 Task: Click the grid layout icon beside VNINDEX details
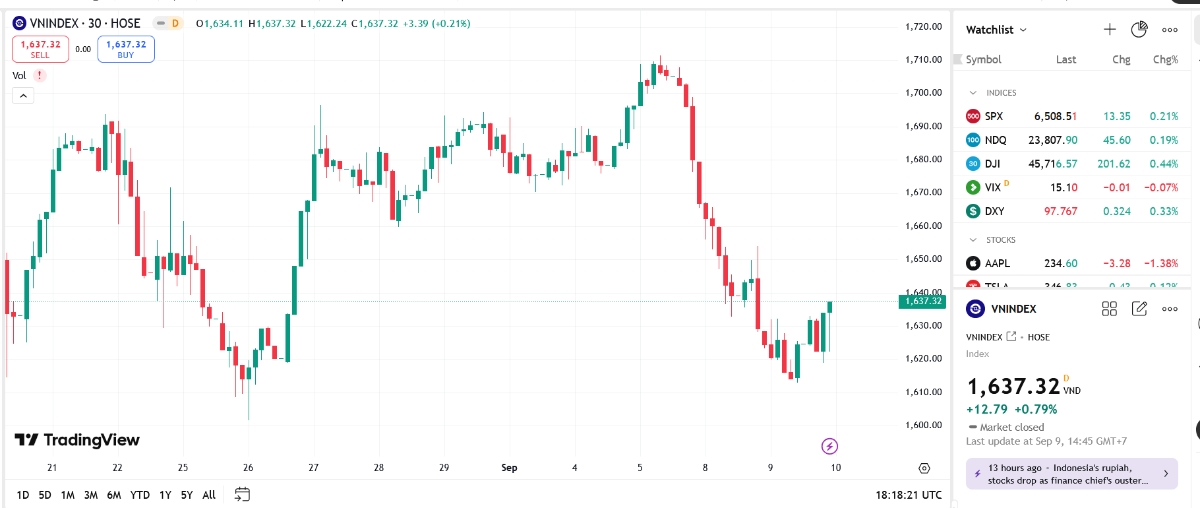pos(1109,309)
